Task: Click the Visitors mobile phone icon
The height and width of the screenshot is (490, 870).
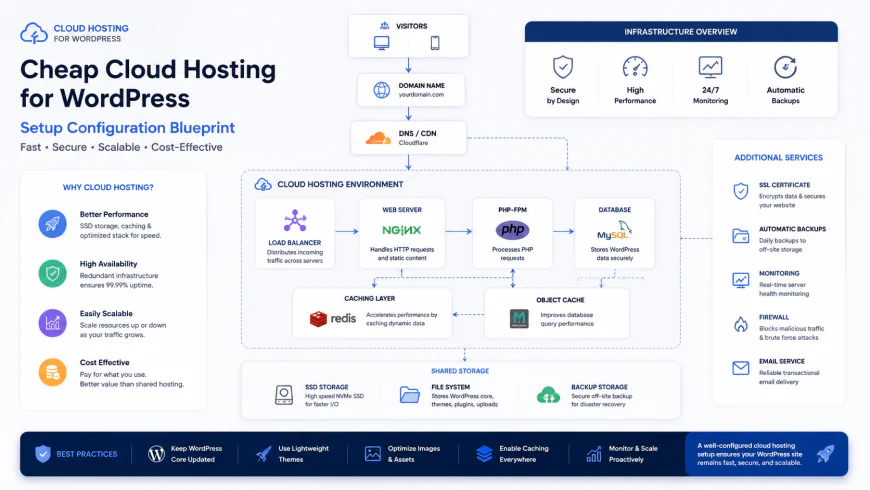Action: (435, 43)
